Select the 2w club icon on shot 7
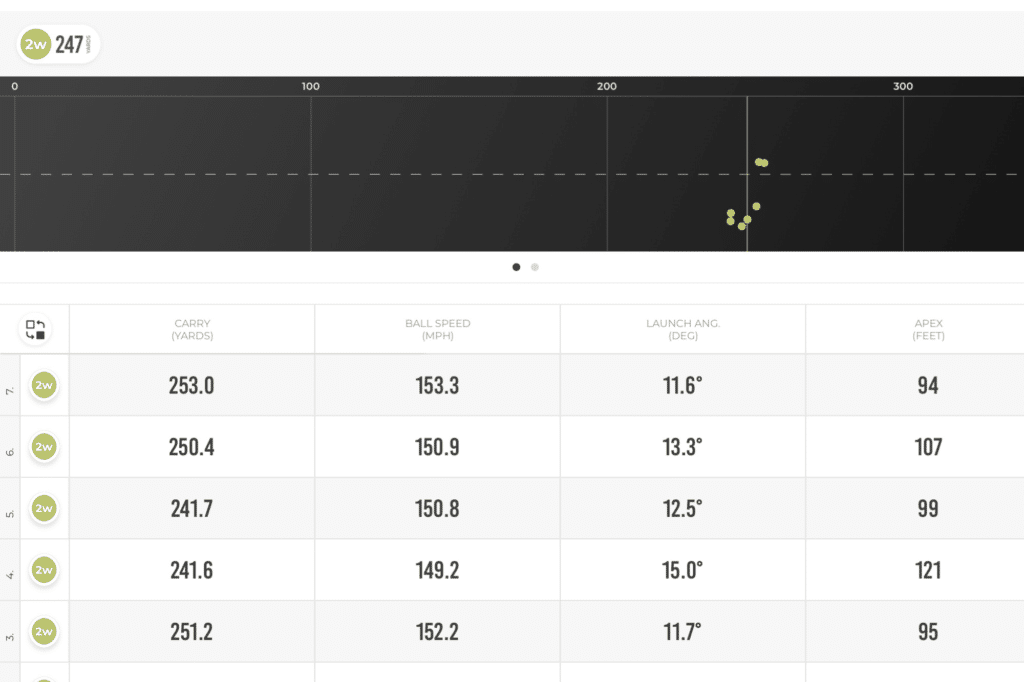The image size is (1024, 682). (43, 385)
